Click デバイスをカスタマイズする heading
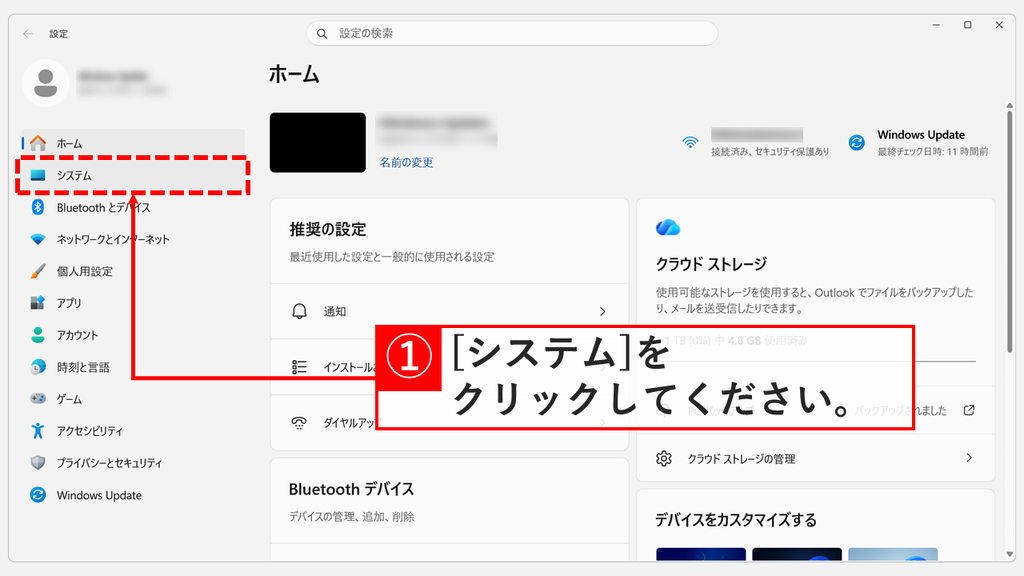 tap(736, 520)
